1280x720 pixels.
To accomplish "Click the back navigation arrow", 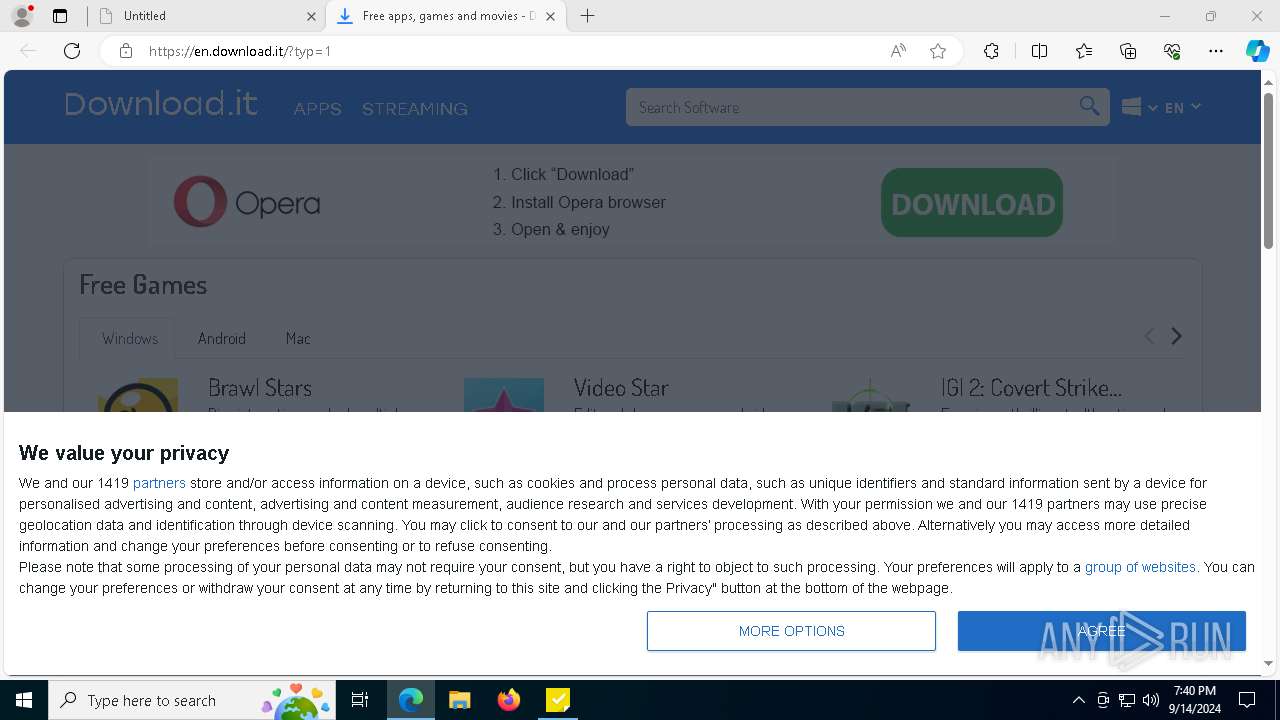I will pyautogui.click(x=28, y=51).
